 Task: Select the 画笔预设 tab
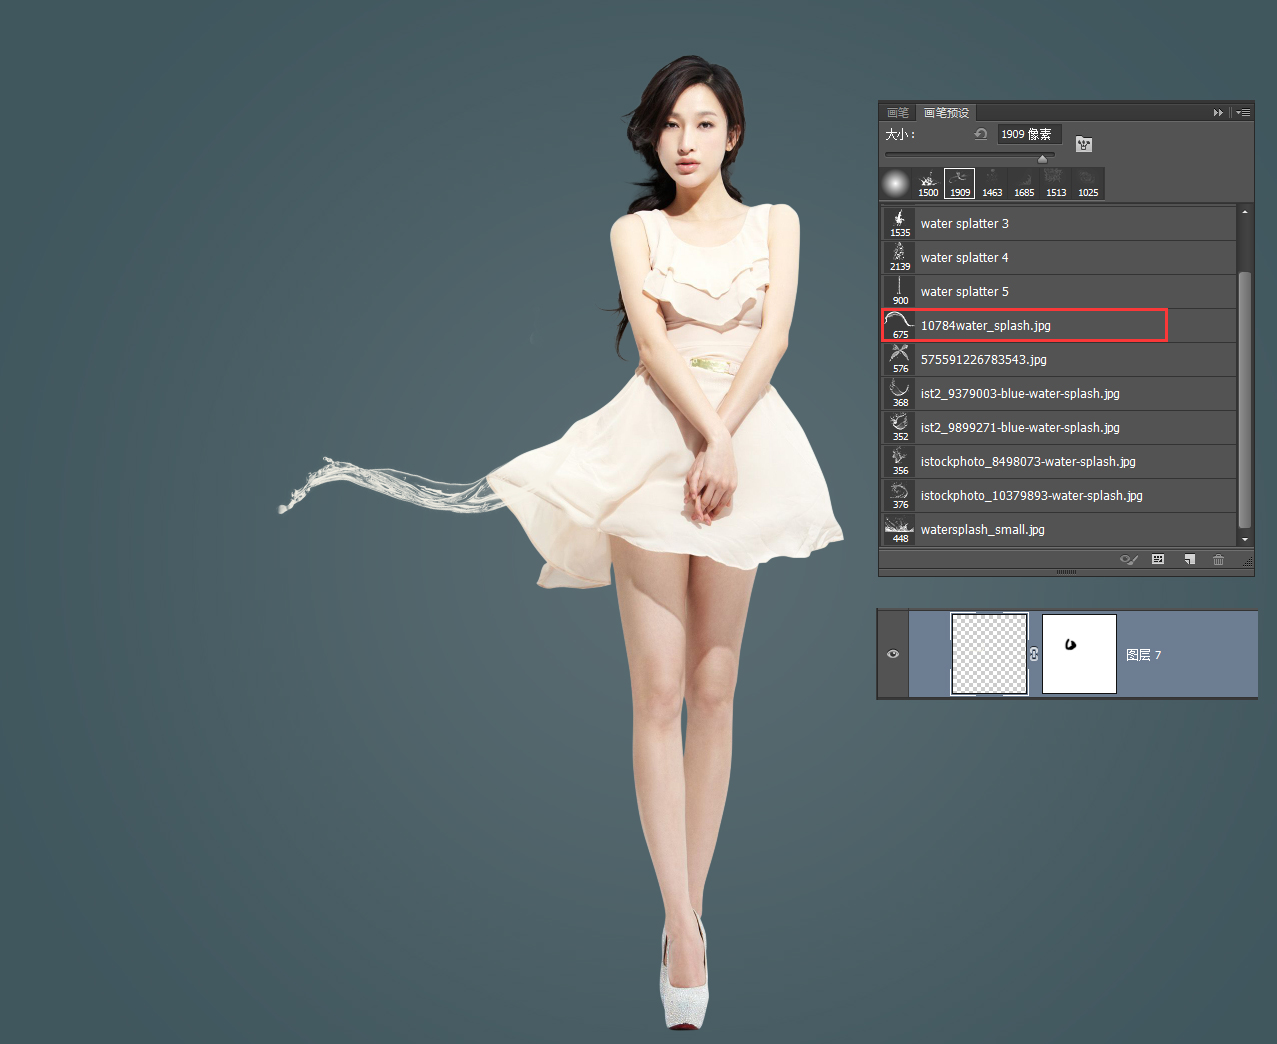point(946,113)
